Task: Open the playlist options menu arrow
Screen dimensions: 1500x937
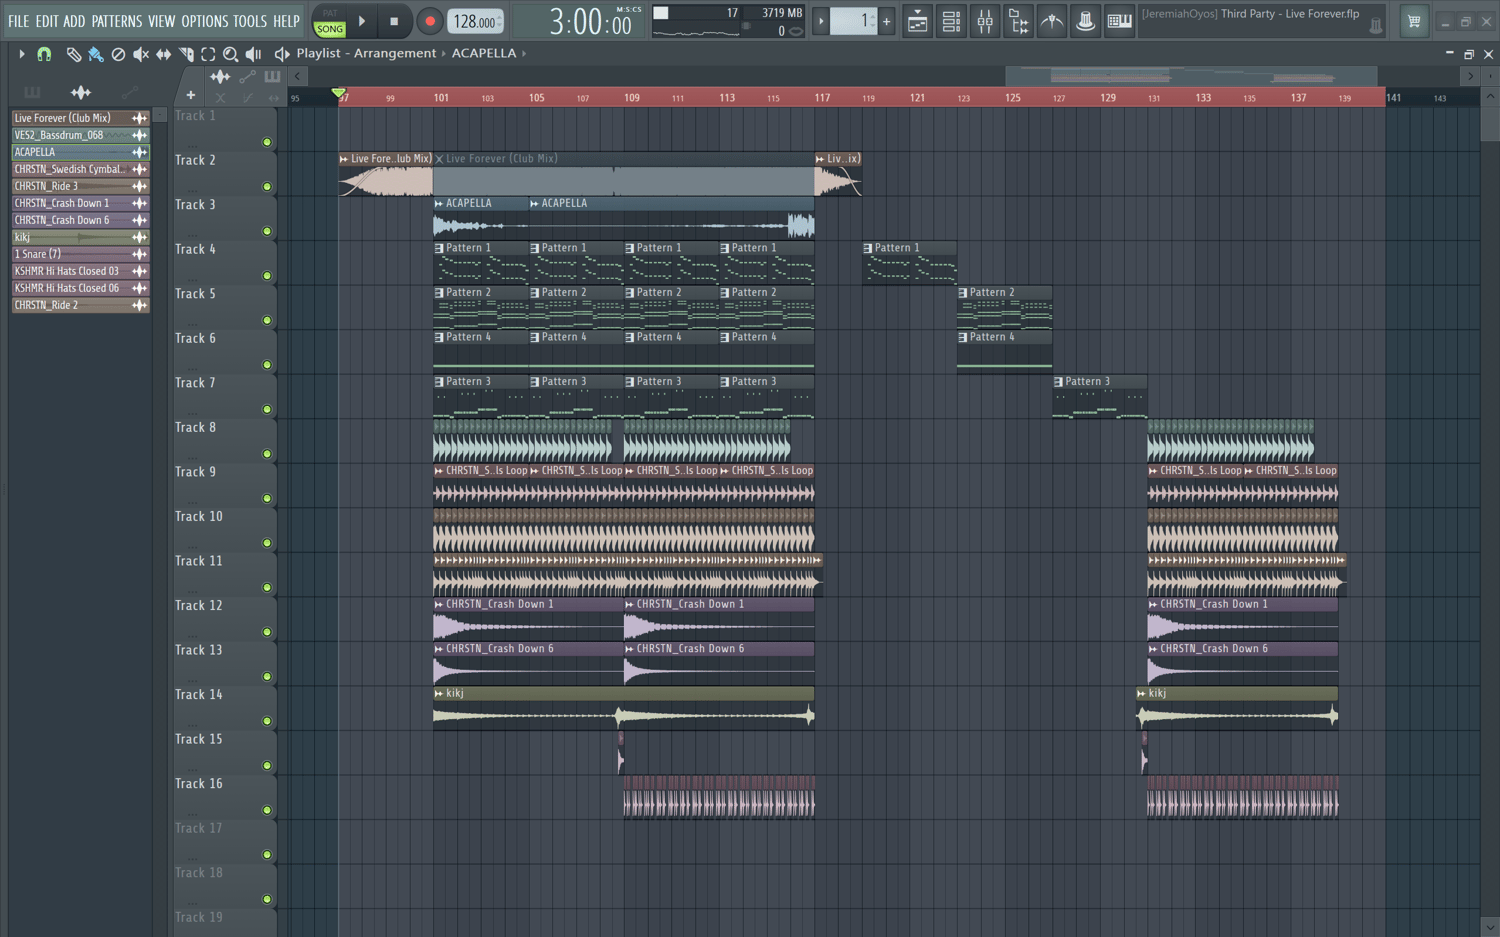Action: tap(21, 54)
